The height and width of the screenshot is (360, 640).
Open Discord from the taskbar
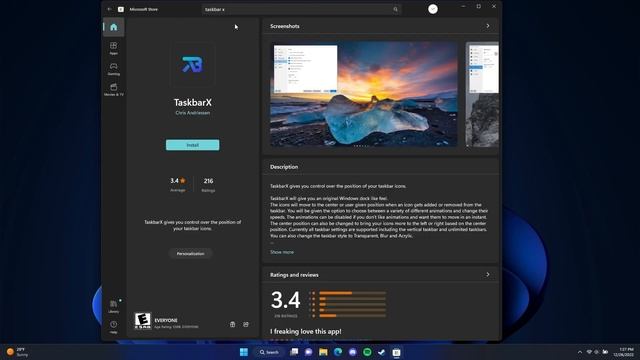[x=353, y=352]
